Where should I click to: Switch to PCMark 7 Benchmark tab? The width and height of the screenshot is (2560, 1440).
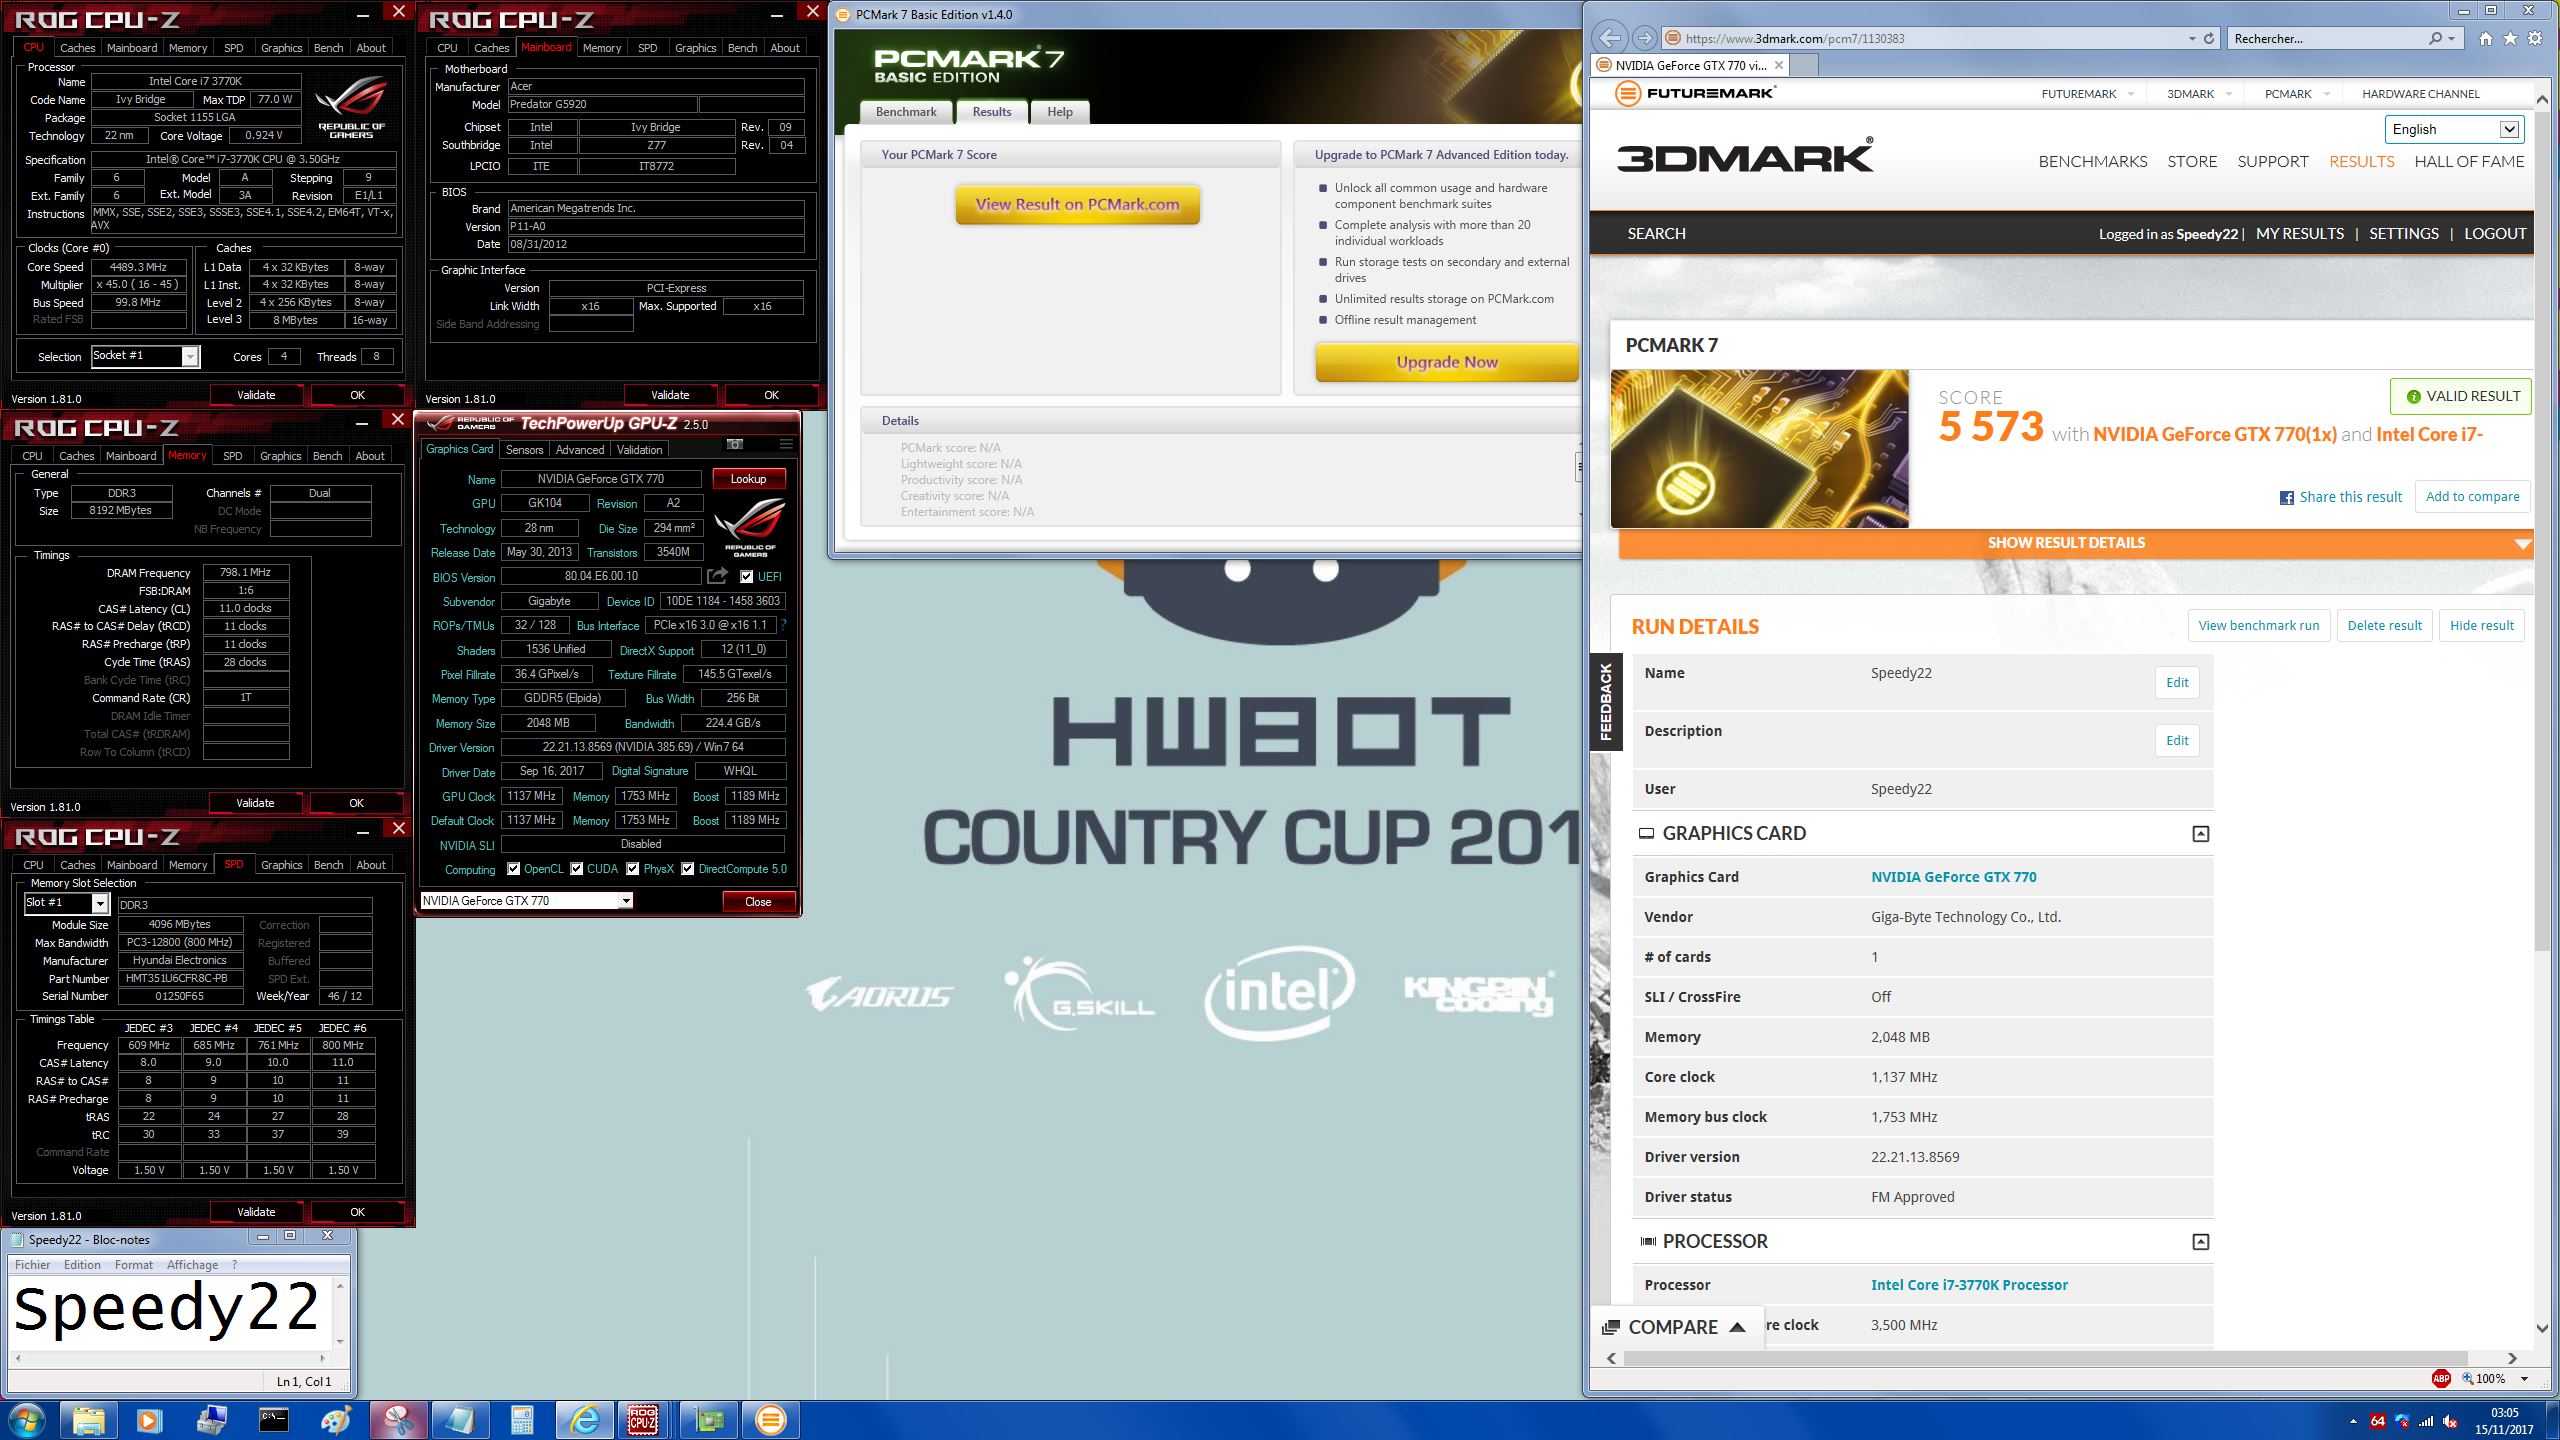(x=906, y=112)
